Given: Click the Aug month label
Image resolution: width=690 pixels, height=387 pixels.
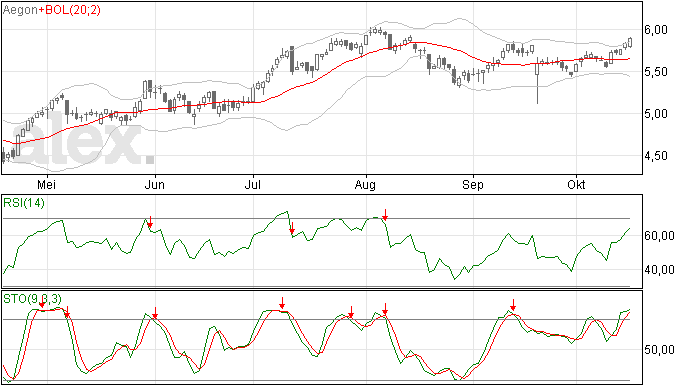Looking at the screenshot, I should (x=365, y=185).
